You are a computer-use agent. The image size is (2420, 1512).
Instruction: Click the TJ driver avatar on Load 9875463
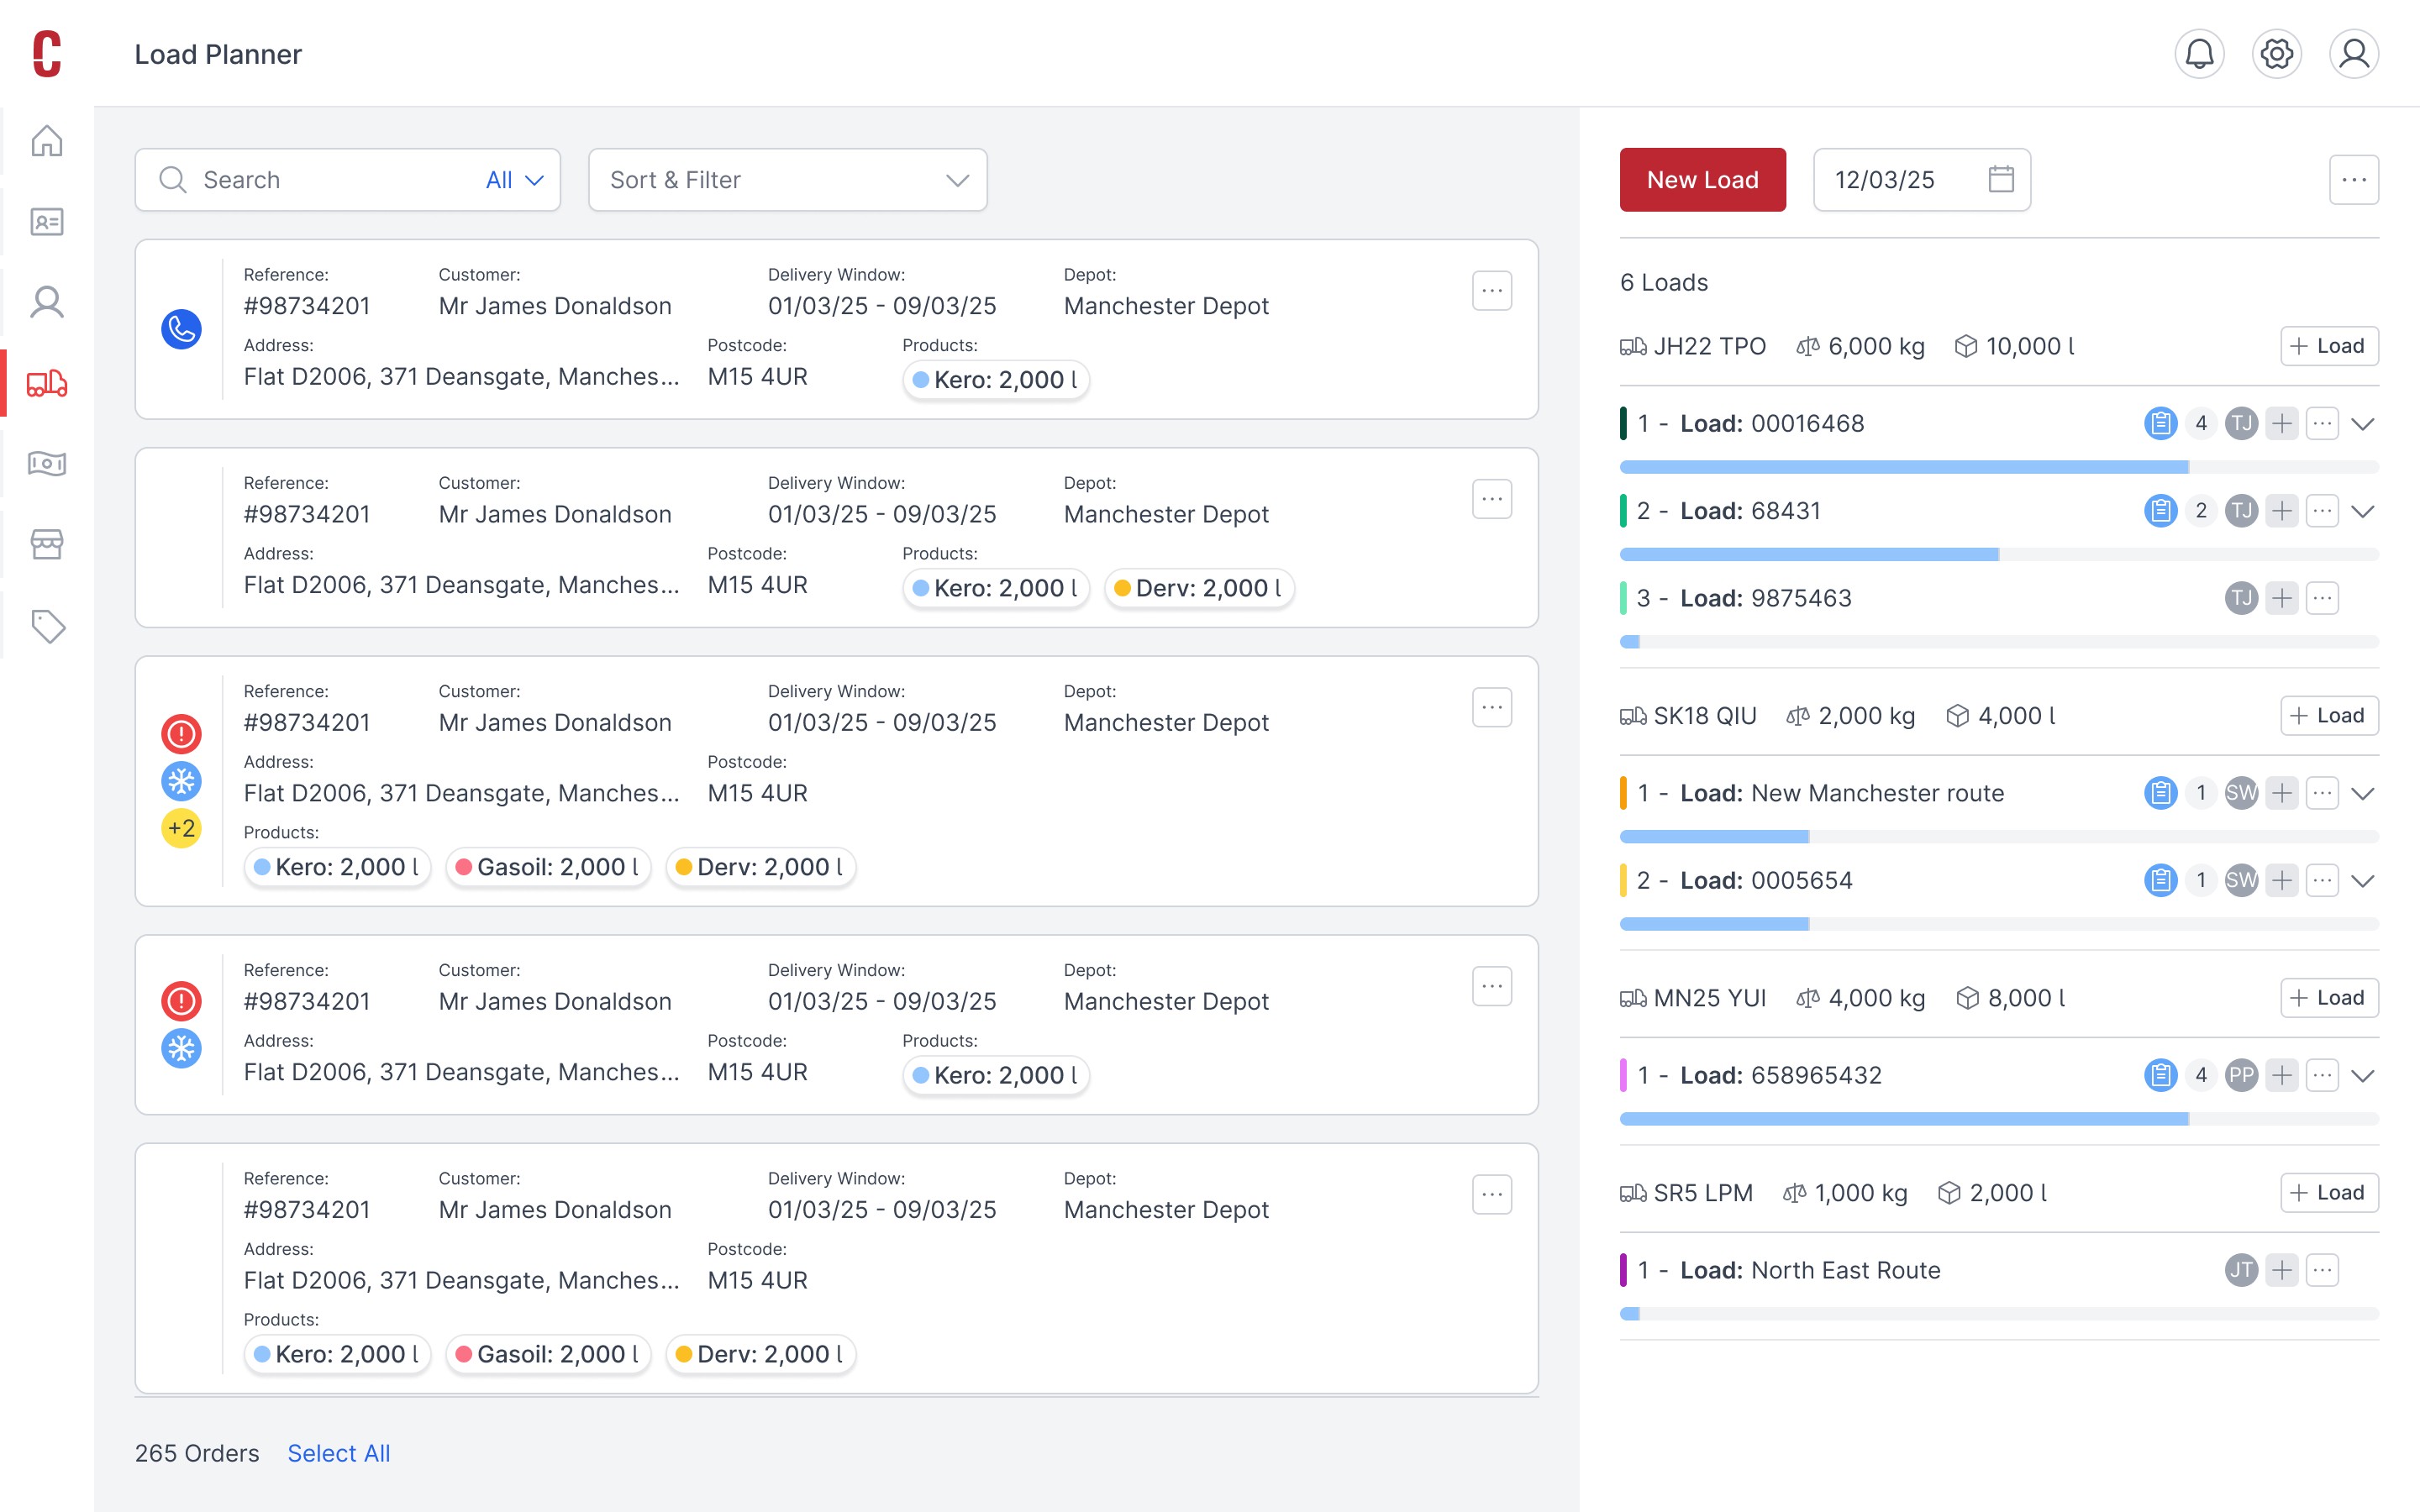[2241, 598]
